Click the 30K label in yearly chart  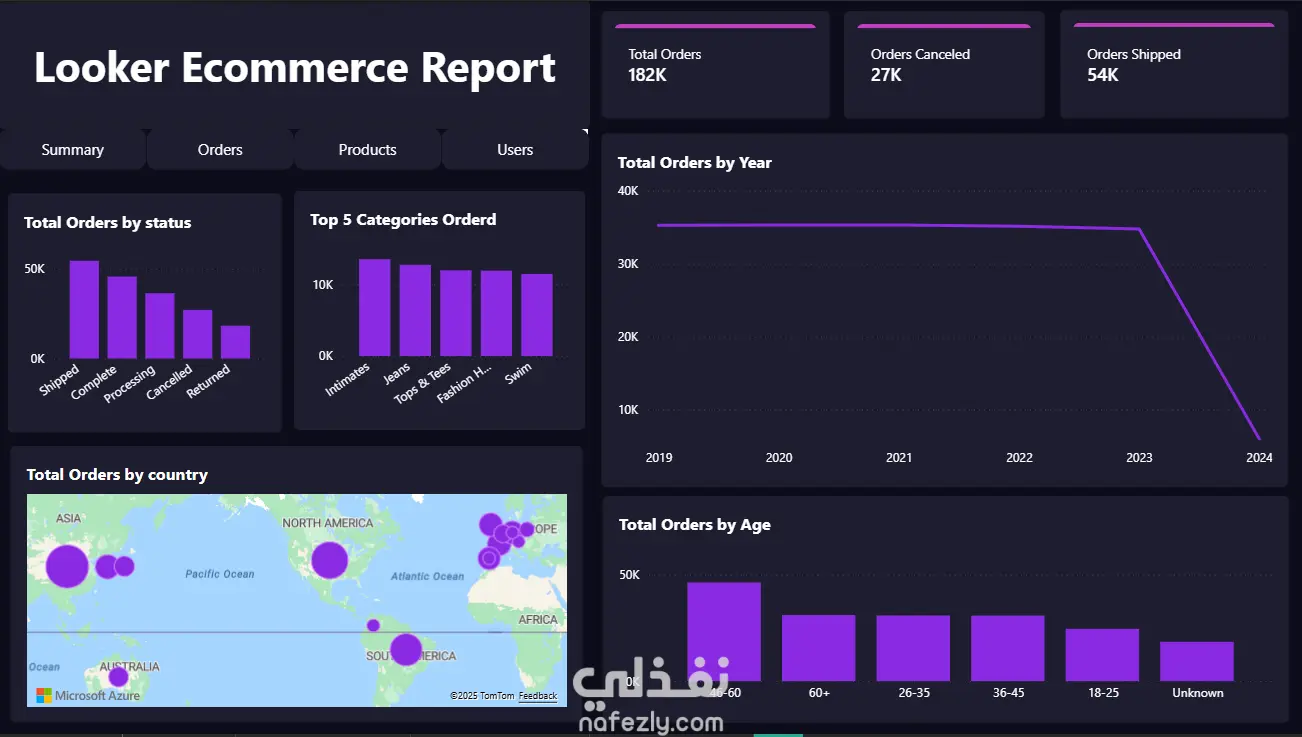628,263
